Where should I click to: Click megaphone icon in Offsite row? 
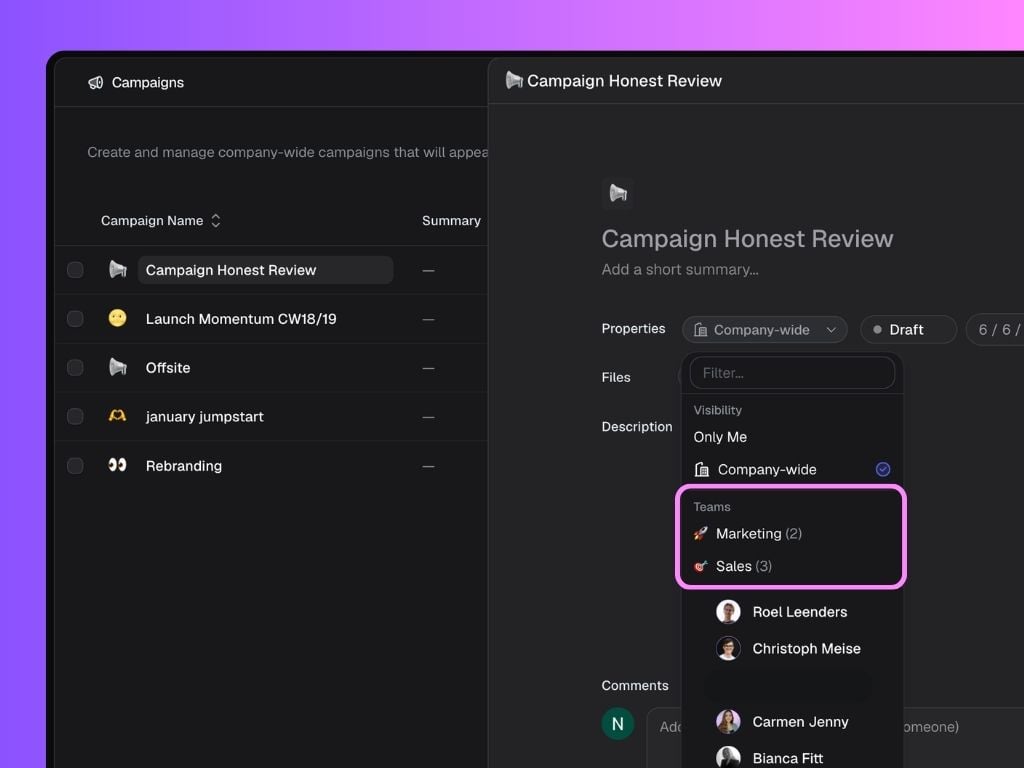(x=118, y=367)
